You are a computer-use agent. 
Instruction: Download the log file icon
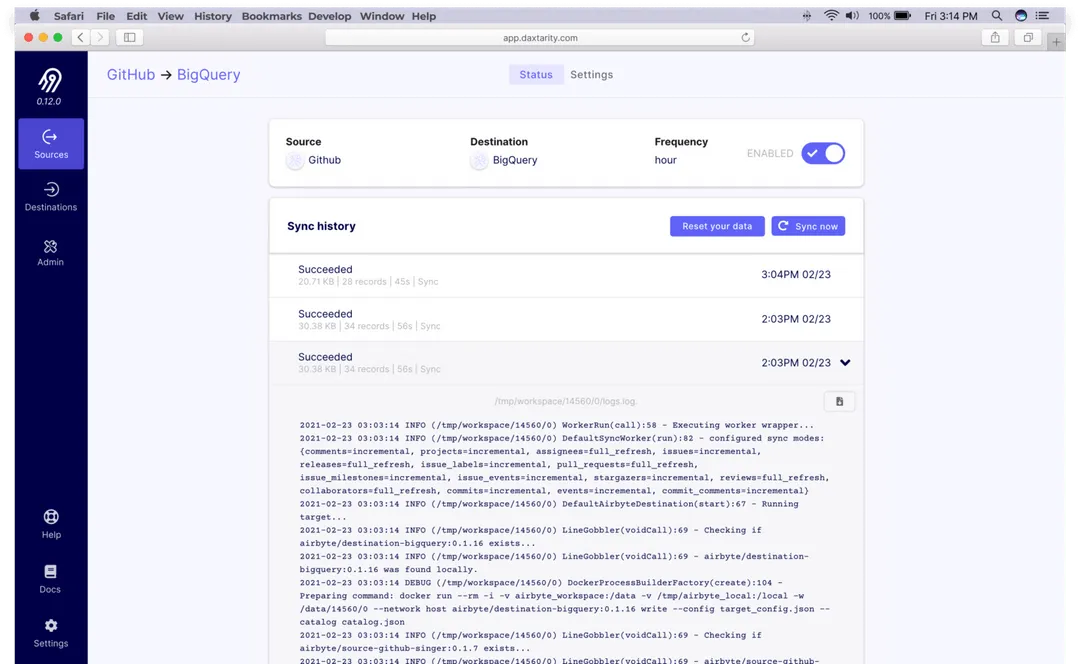[839, 402]
